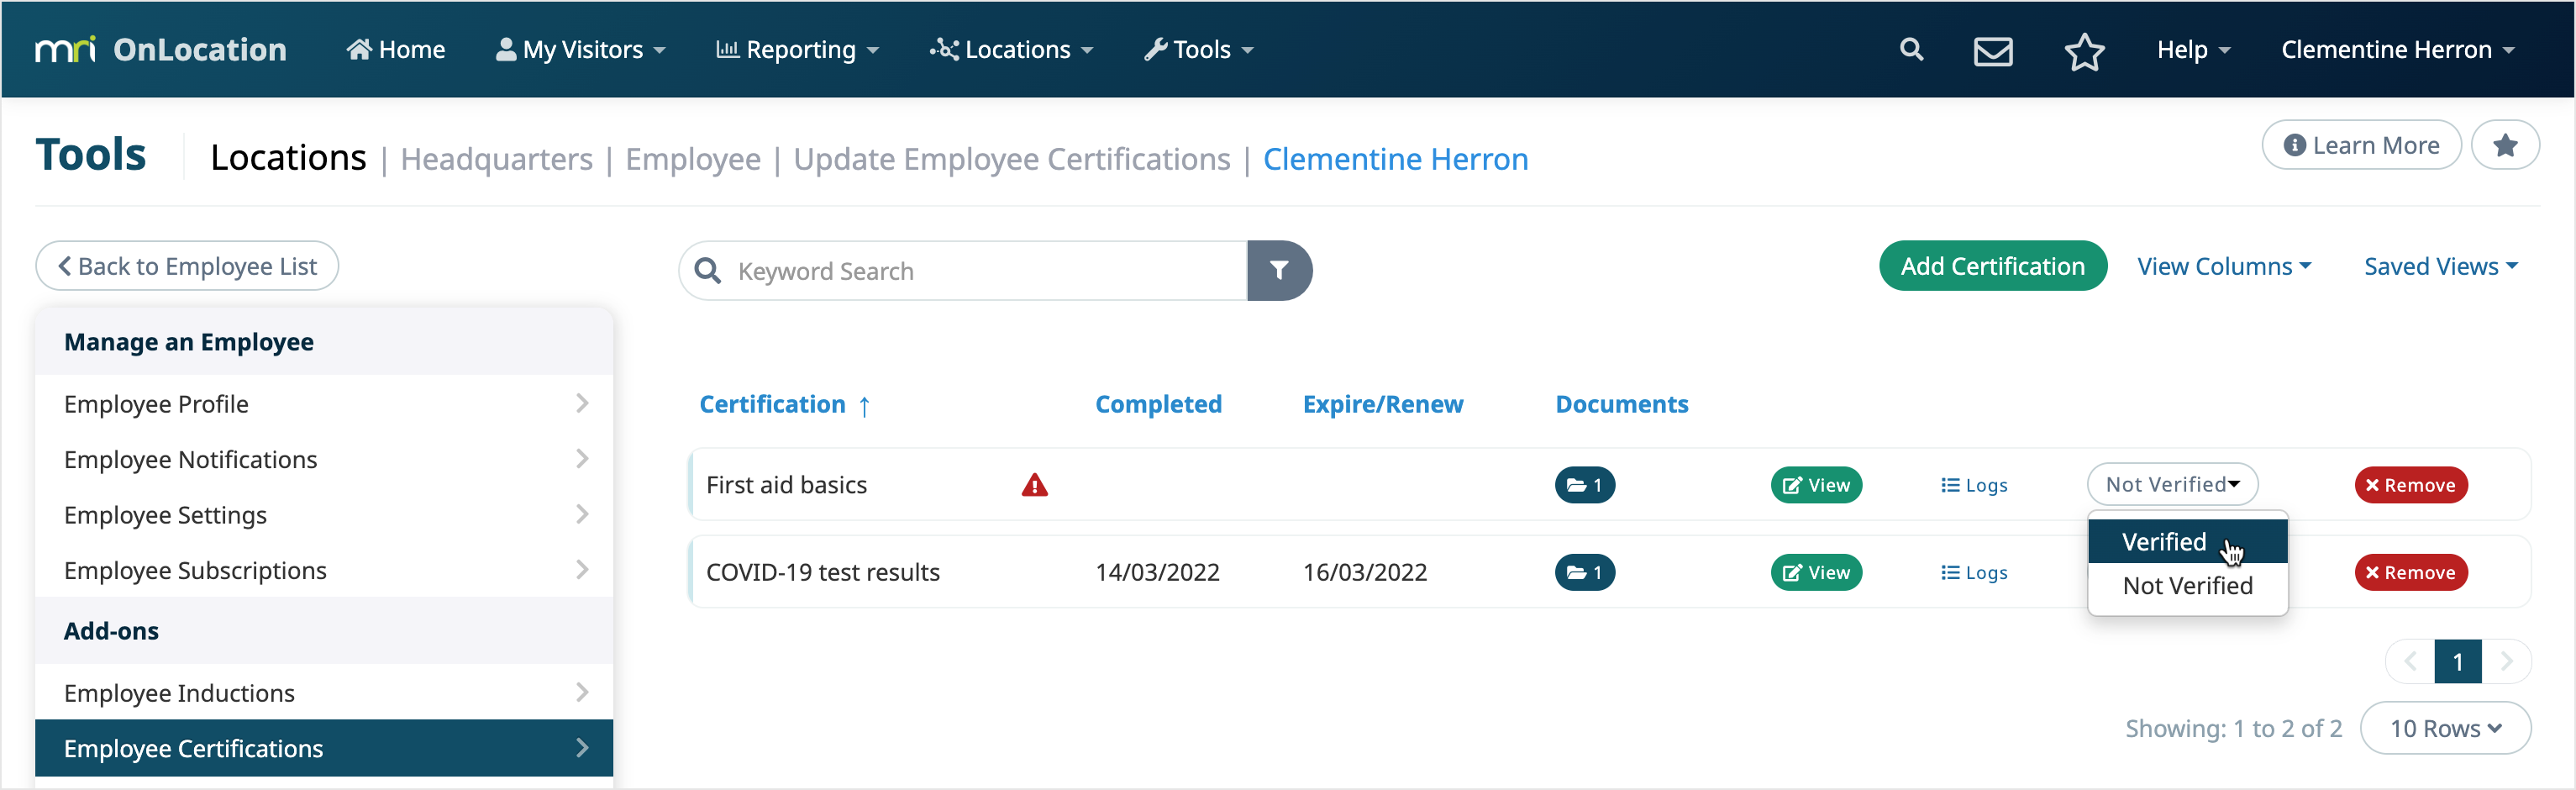Screen dimensions: 2576x790
Task: Remove the COVID-19 test results certification
Action: tap(2411, 572)
